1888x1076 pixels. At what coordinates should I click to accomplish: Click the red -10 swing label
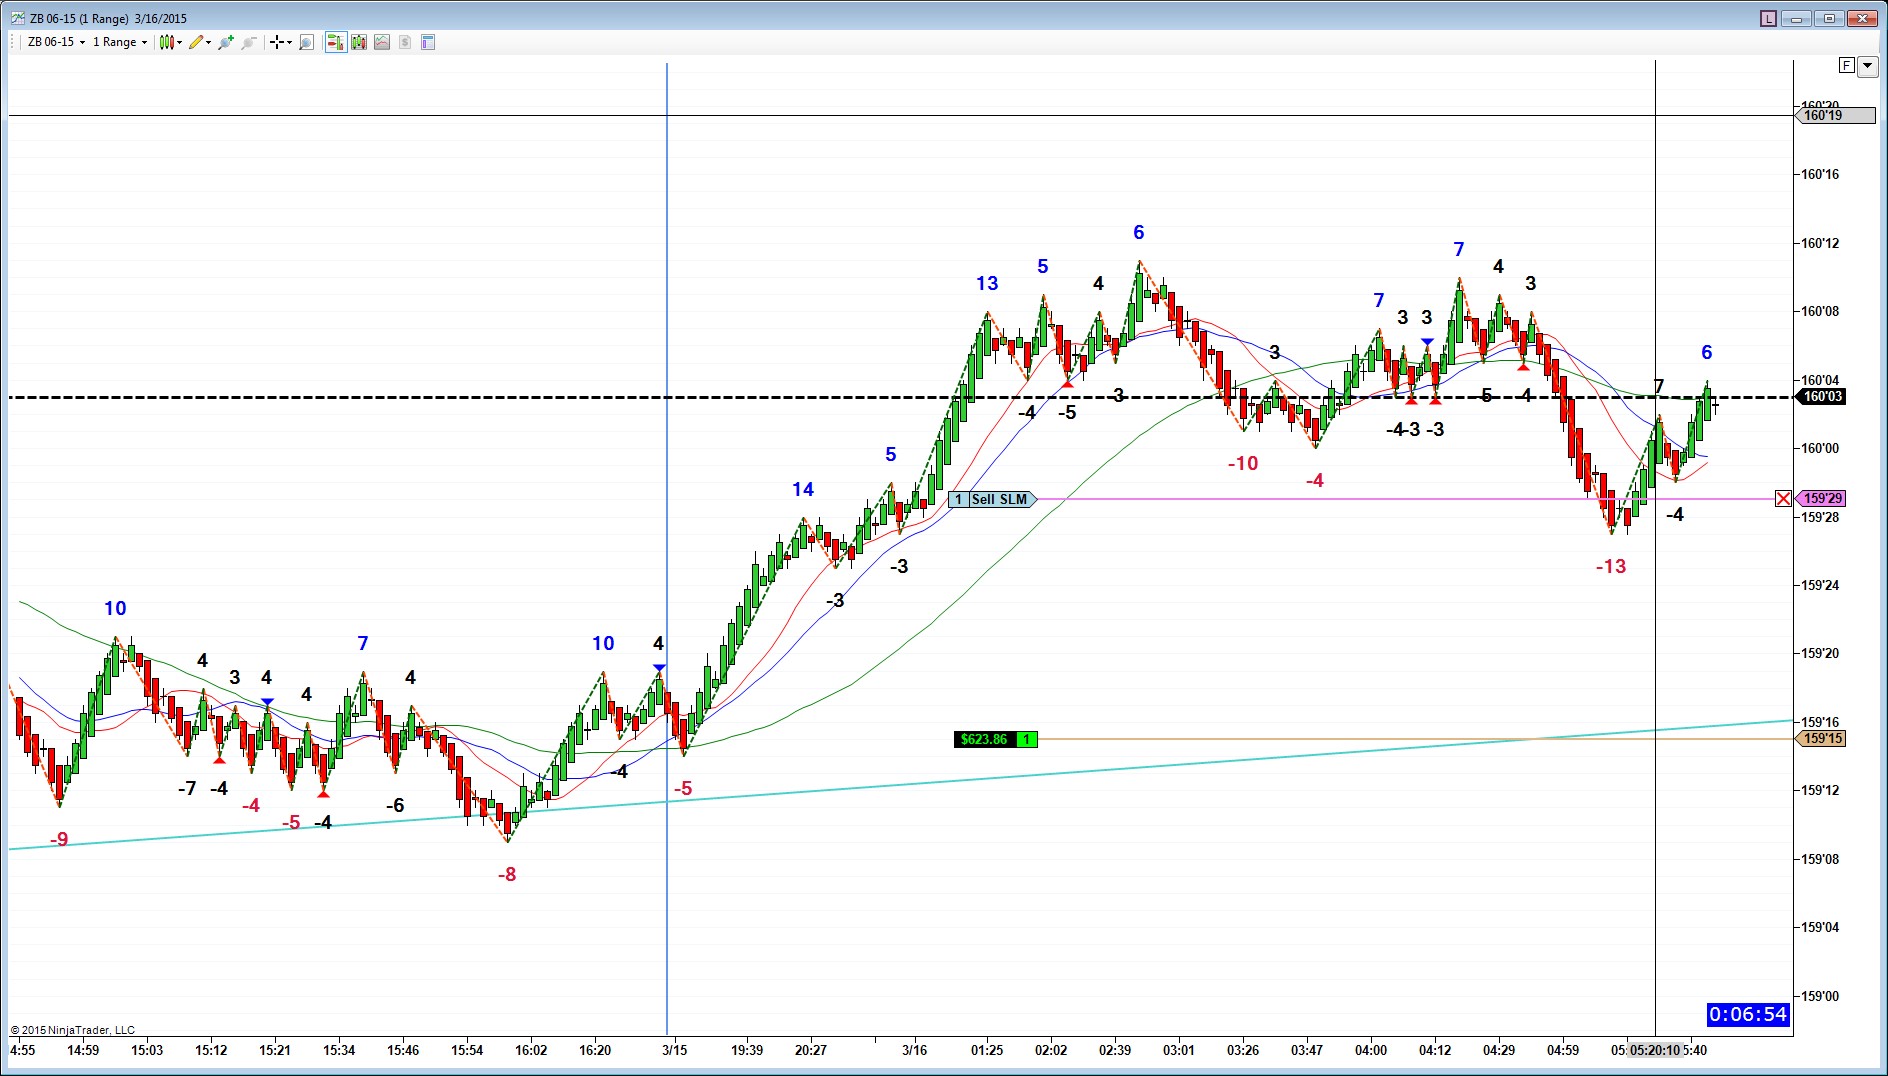click(1243, 463)
